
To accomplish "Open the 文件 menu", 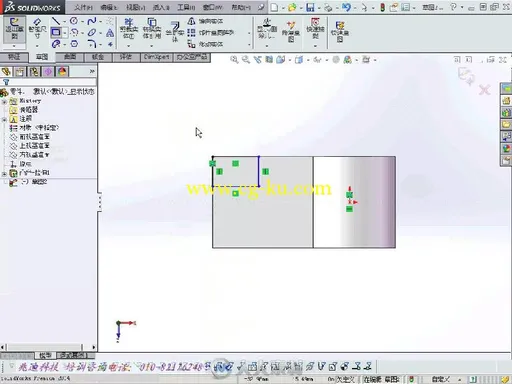I will point(83,7).
